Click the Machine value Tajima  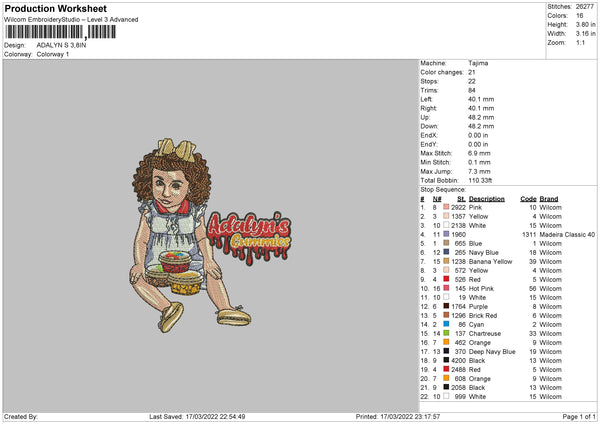[478, 63]
